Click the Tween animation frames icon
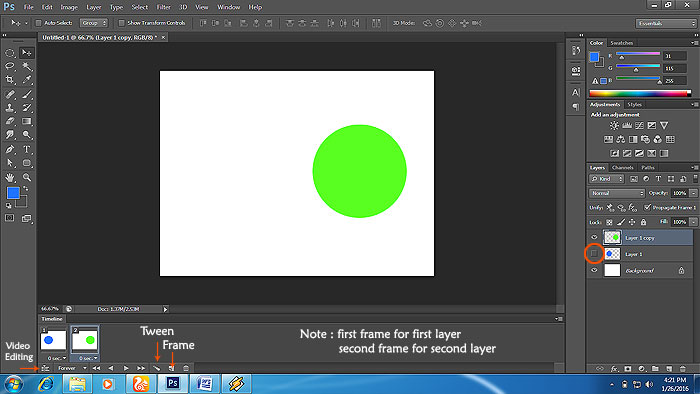 [156, 368]
